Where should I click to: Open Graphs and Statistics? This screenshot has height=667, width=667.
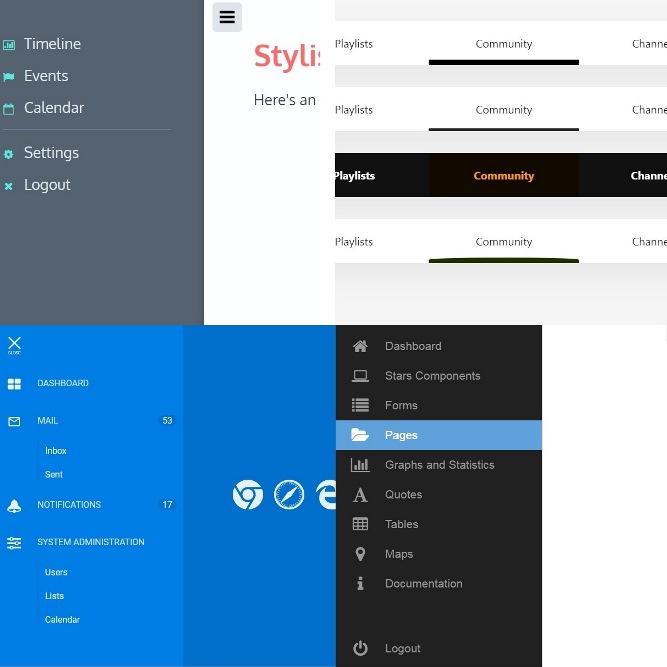pyautogui.click(x=439, y=465)
